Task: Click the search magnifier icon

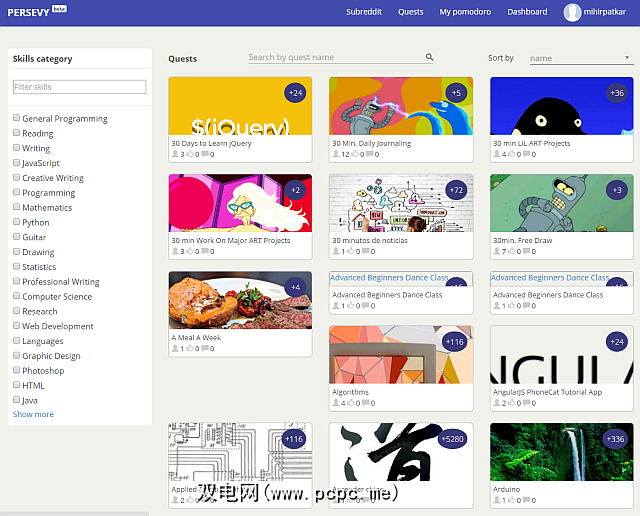Action: tap(430, 58)
